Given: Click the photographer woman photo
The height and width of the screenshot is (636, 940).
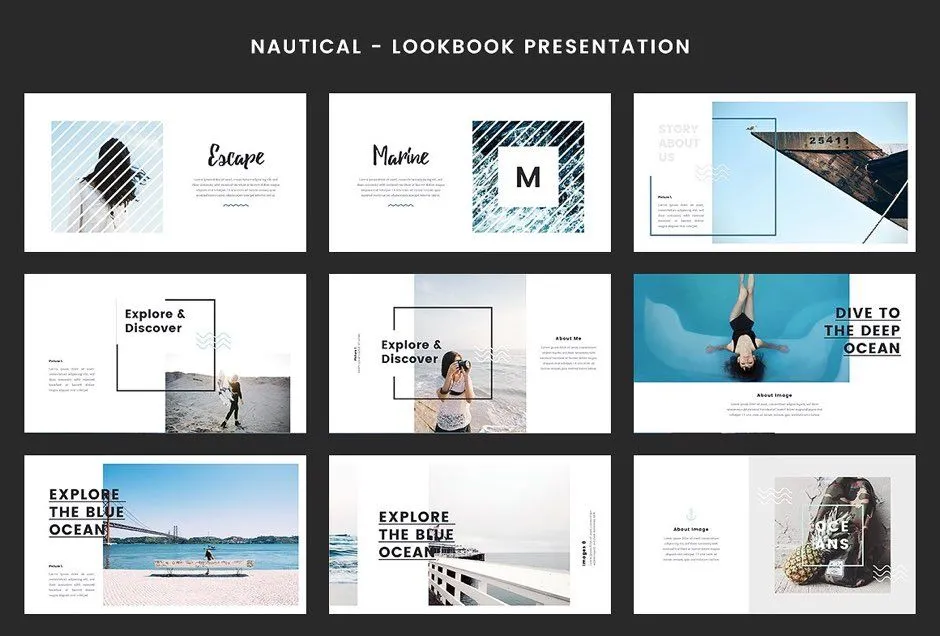Looking at the screenshot, I should [x=470, y=354].
